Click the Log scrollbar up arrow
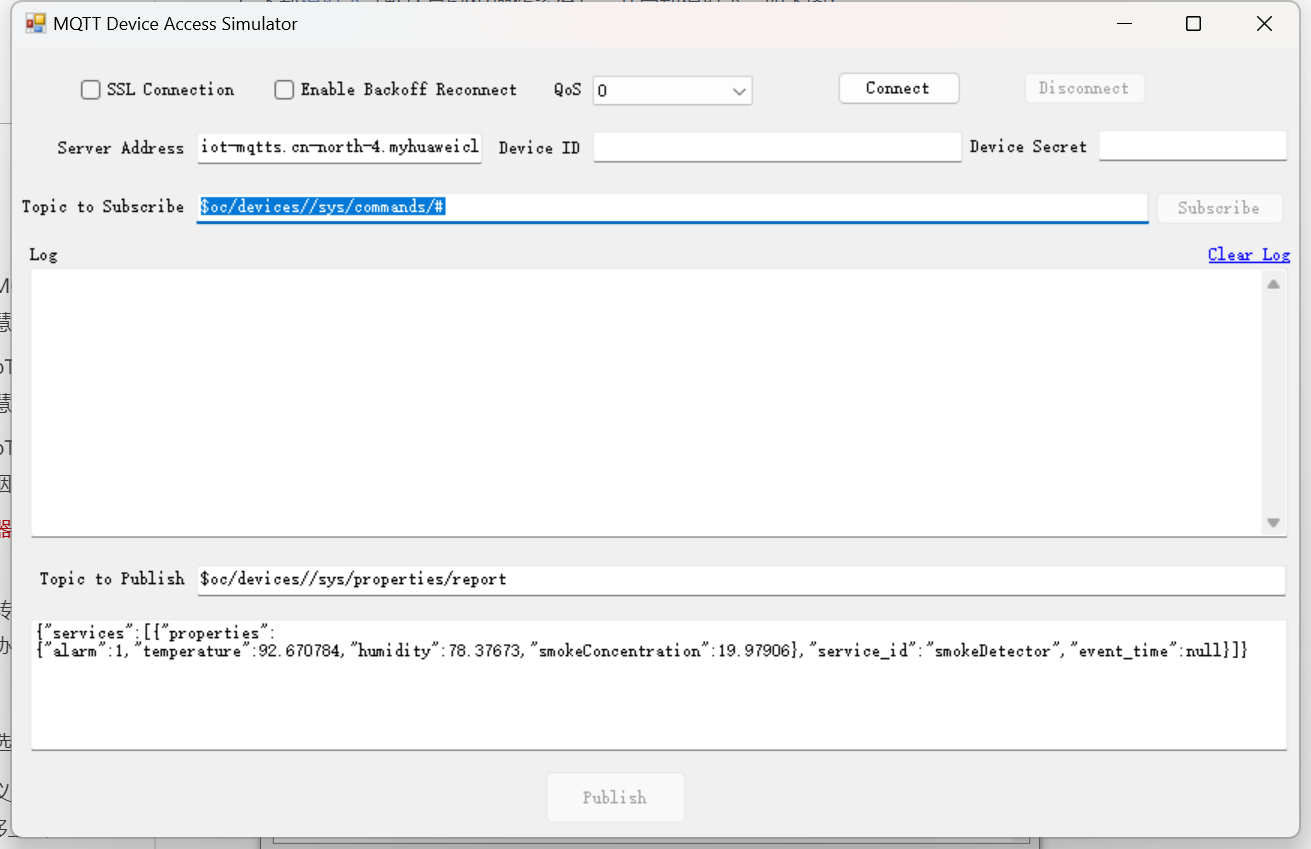Image resolution: width=1311 pixels, height=849 pixels. pyautogui.click(x=1273, y=285)
